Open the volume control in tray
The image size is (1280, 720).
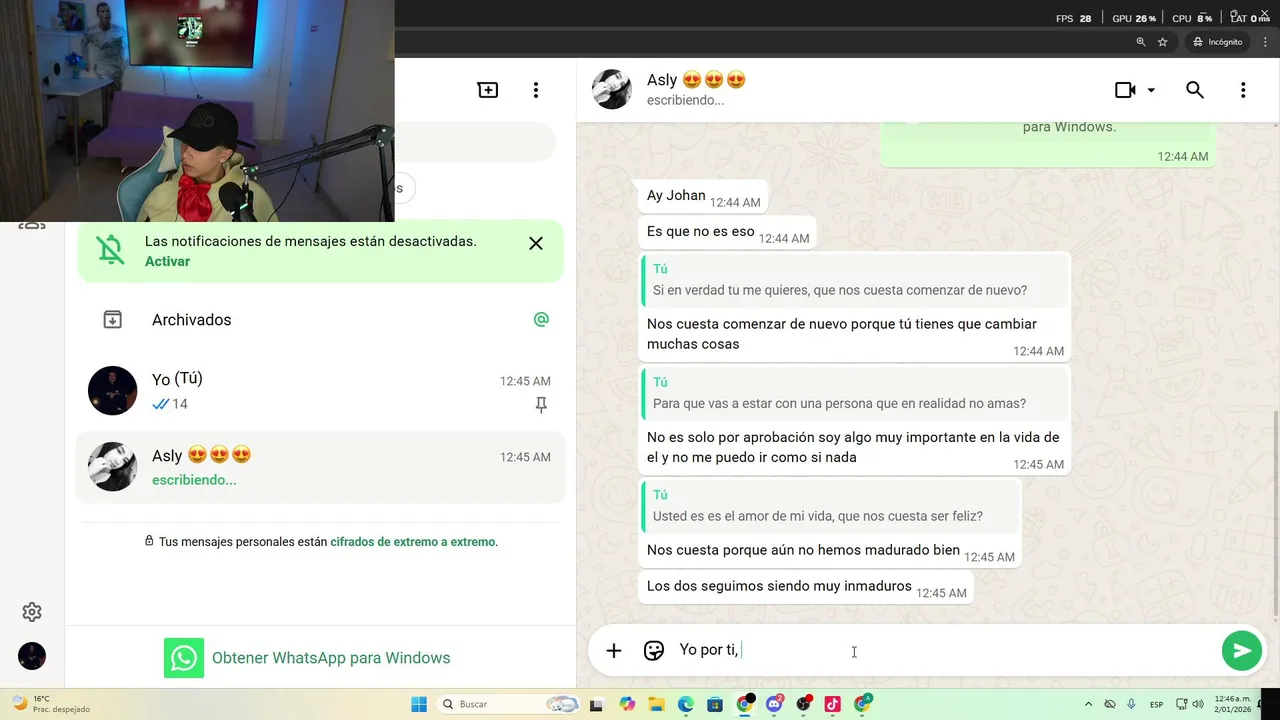(1198, 704)
